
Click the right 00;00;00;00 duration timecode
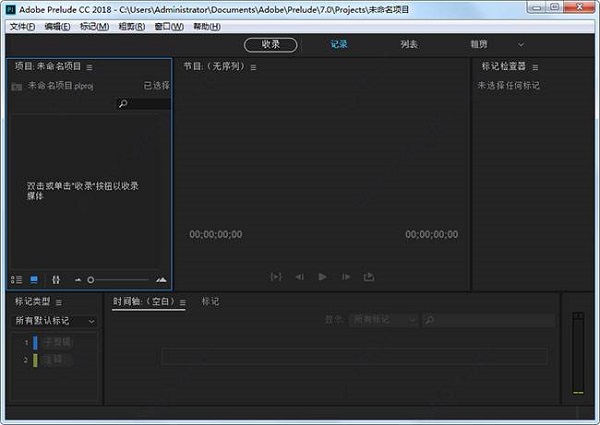pos(432,234)
